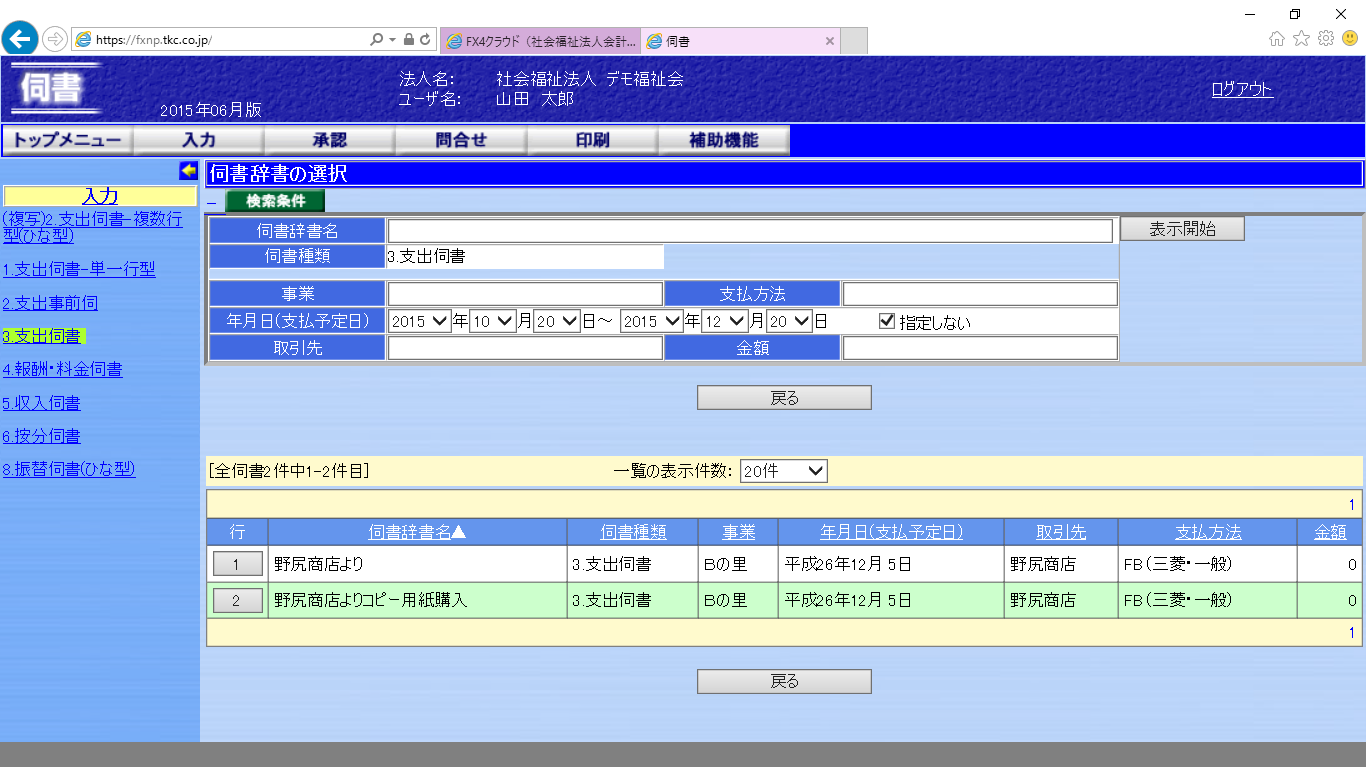Click page 1 link above table
The image size is (1366, 768).
[1352, 505]
